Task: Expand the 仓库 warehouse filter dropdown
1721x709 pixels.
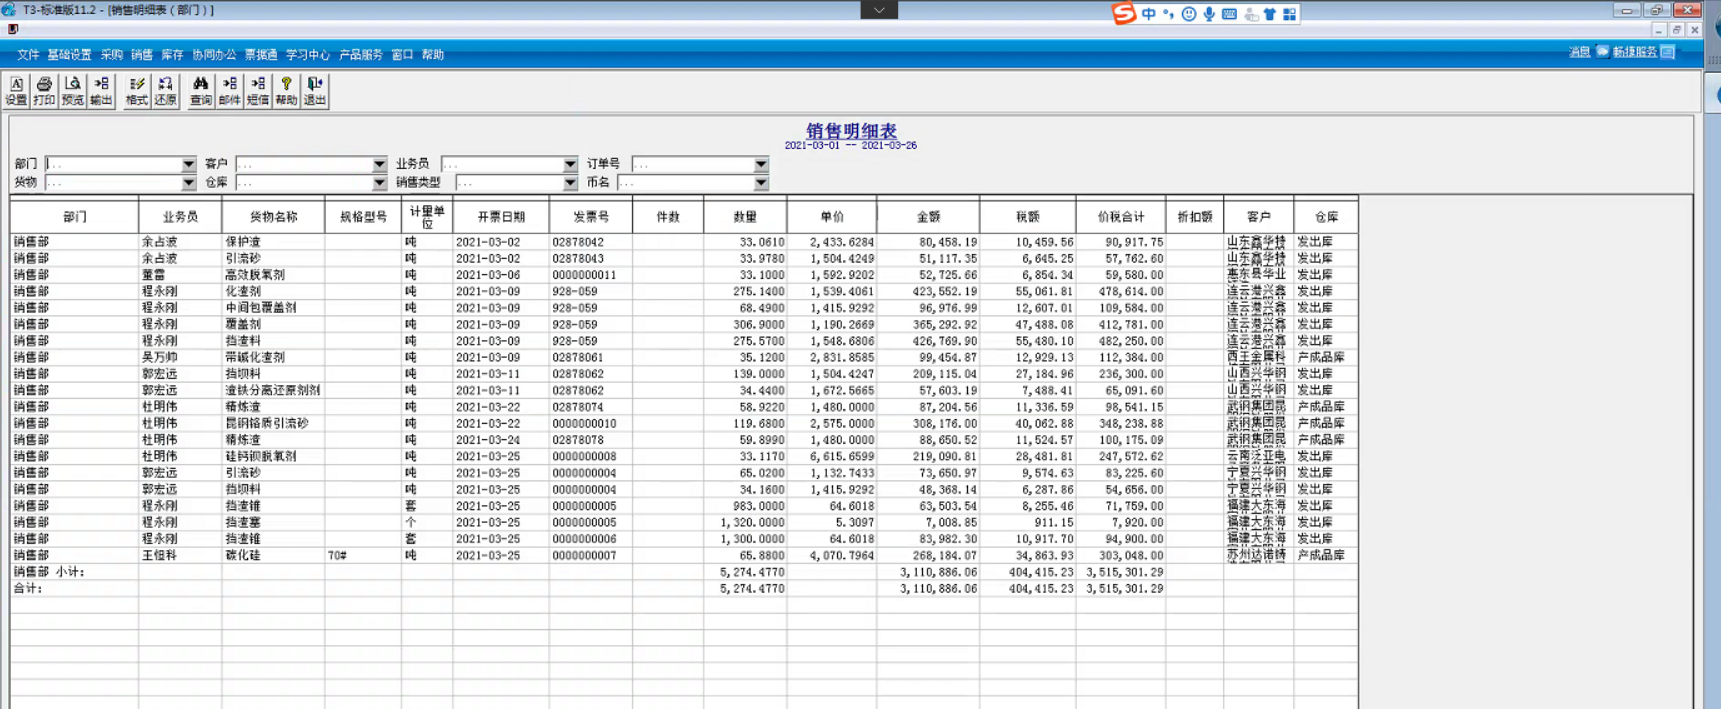Action: pos(379,183)
